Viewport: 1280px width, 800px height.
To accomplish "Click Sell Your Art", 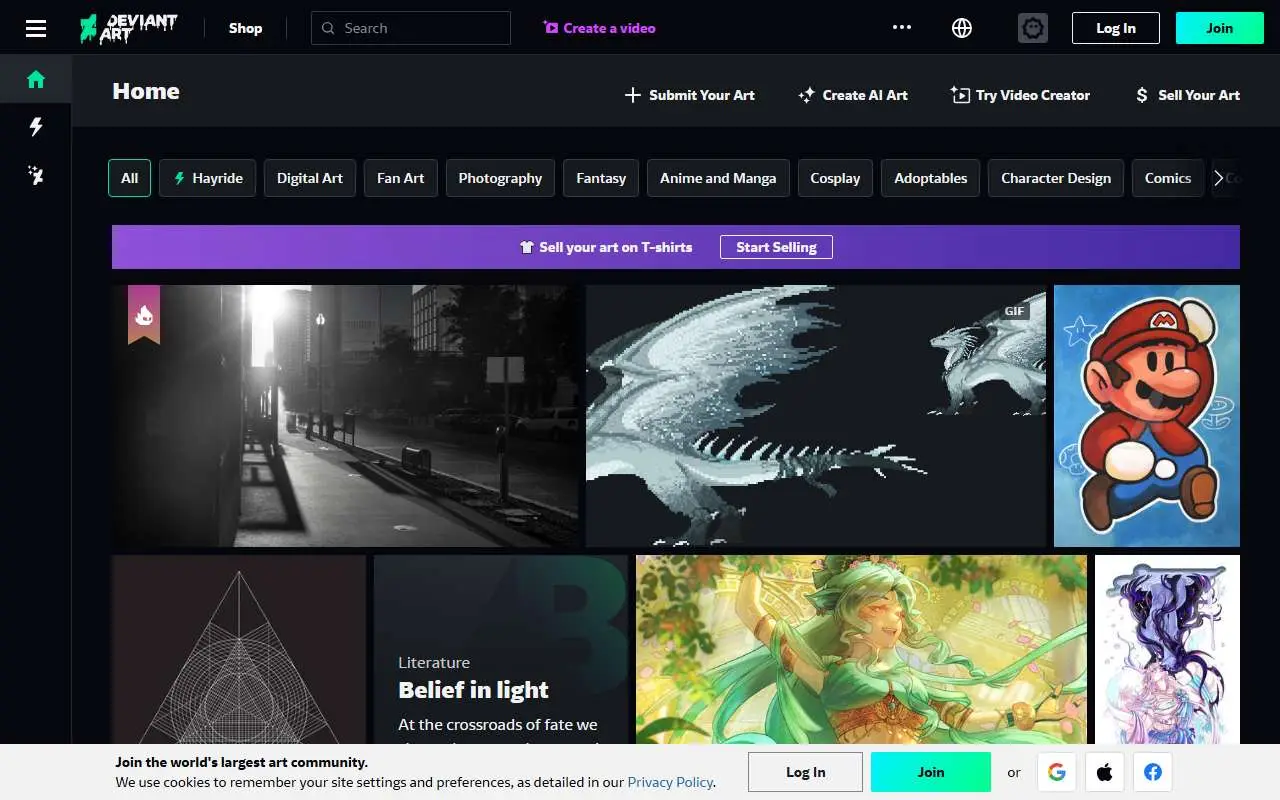I will [x=1188, y=95].
